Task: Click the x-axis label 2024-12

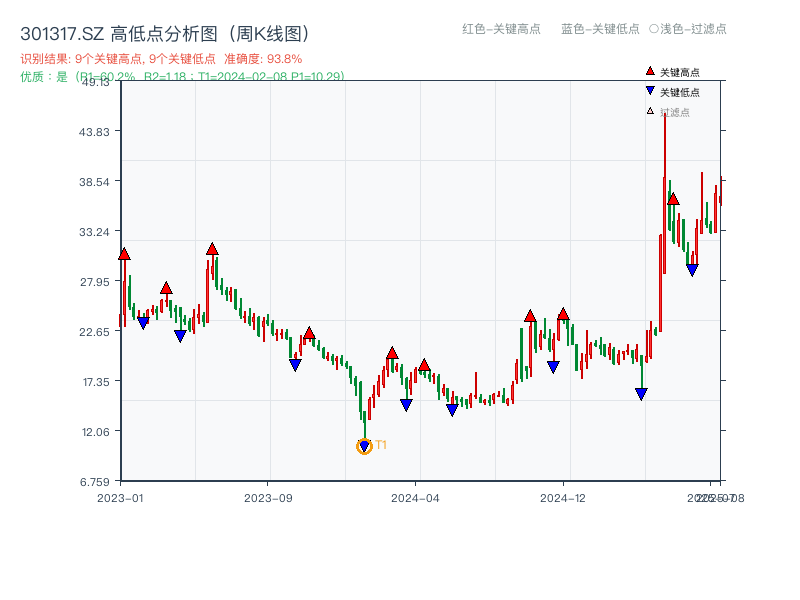Action: click(563, 498)
